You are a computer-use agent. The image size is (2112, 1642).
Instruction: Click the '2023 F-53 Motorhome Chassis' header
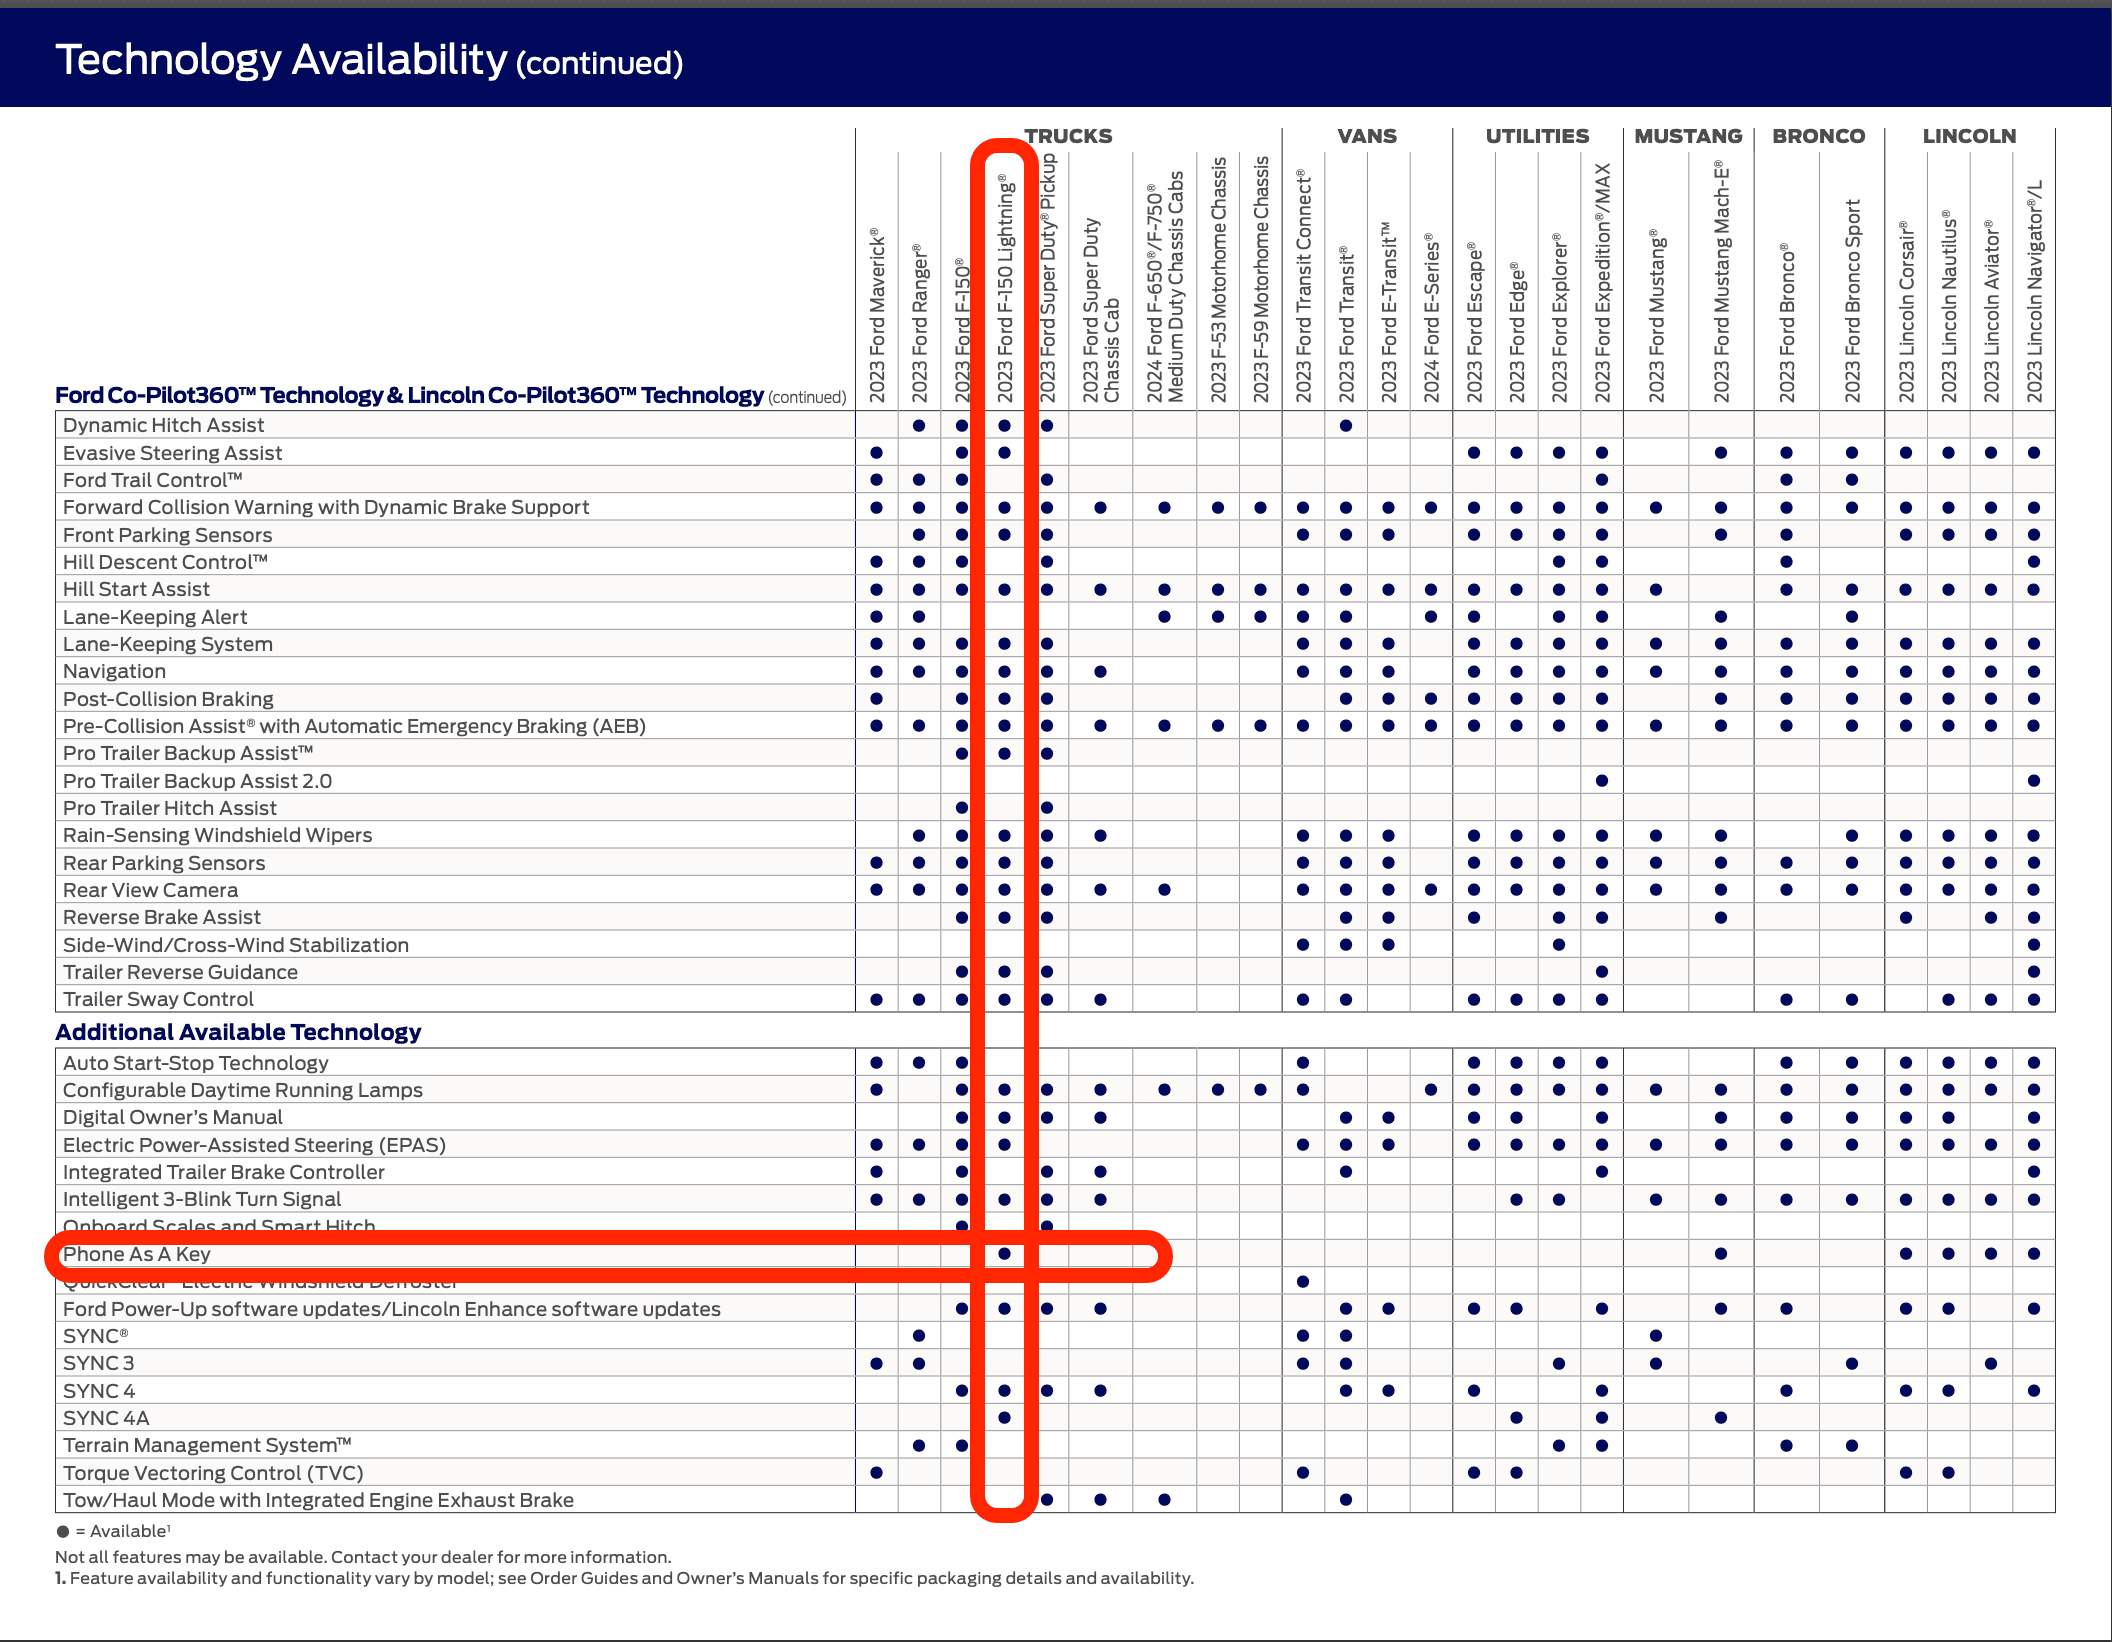(x=1218, y=280)
